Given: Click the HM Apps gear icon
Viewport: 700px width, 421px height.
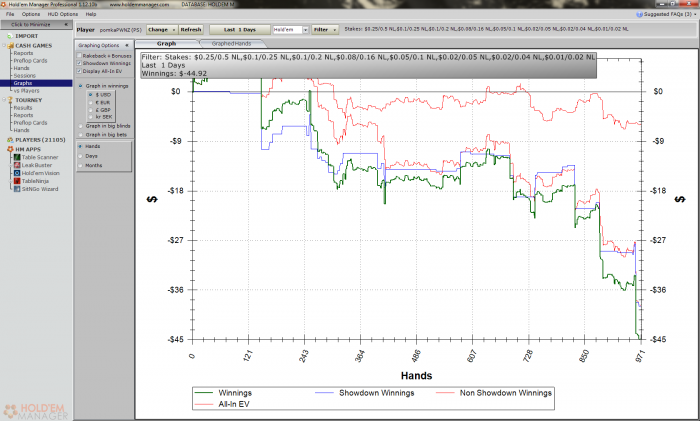Looking at the screenshot, I should 10,149.
